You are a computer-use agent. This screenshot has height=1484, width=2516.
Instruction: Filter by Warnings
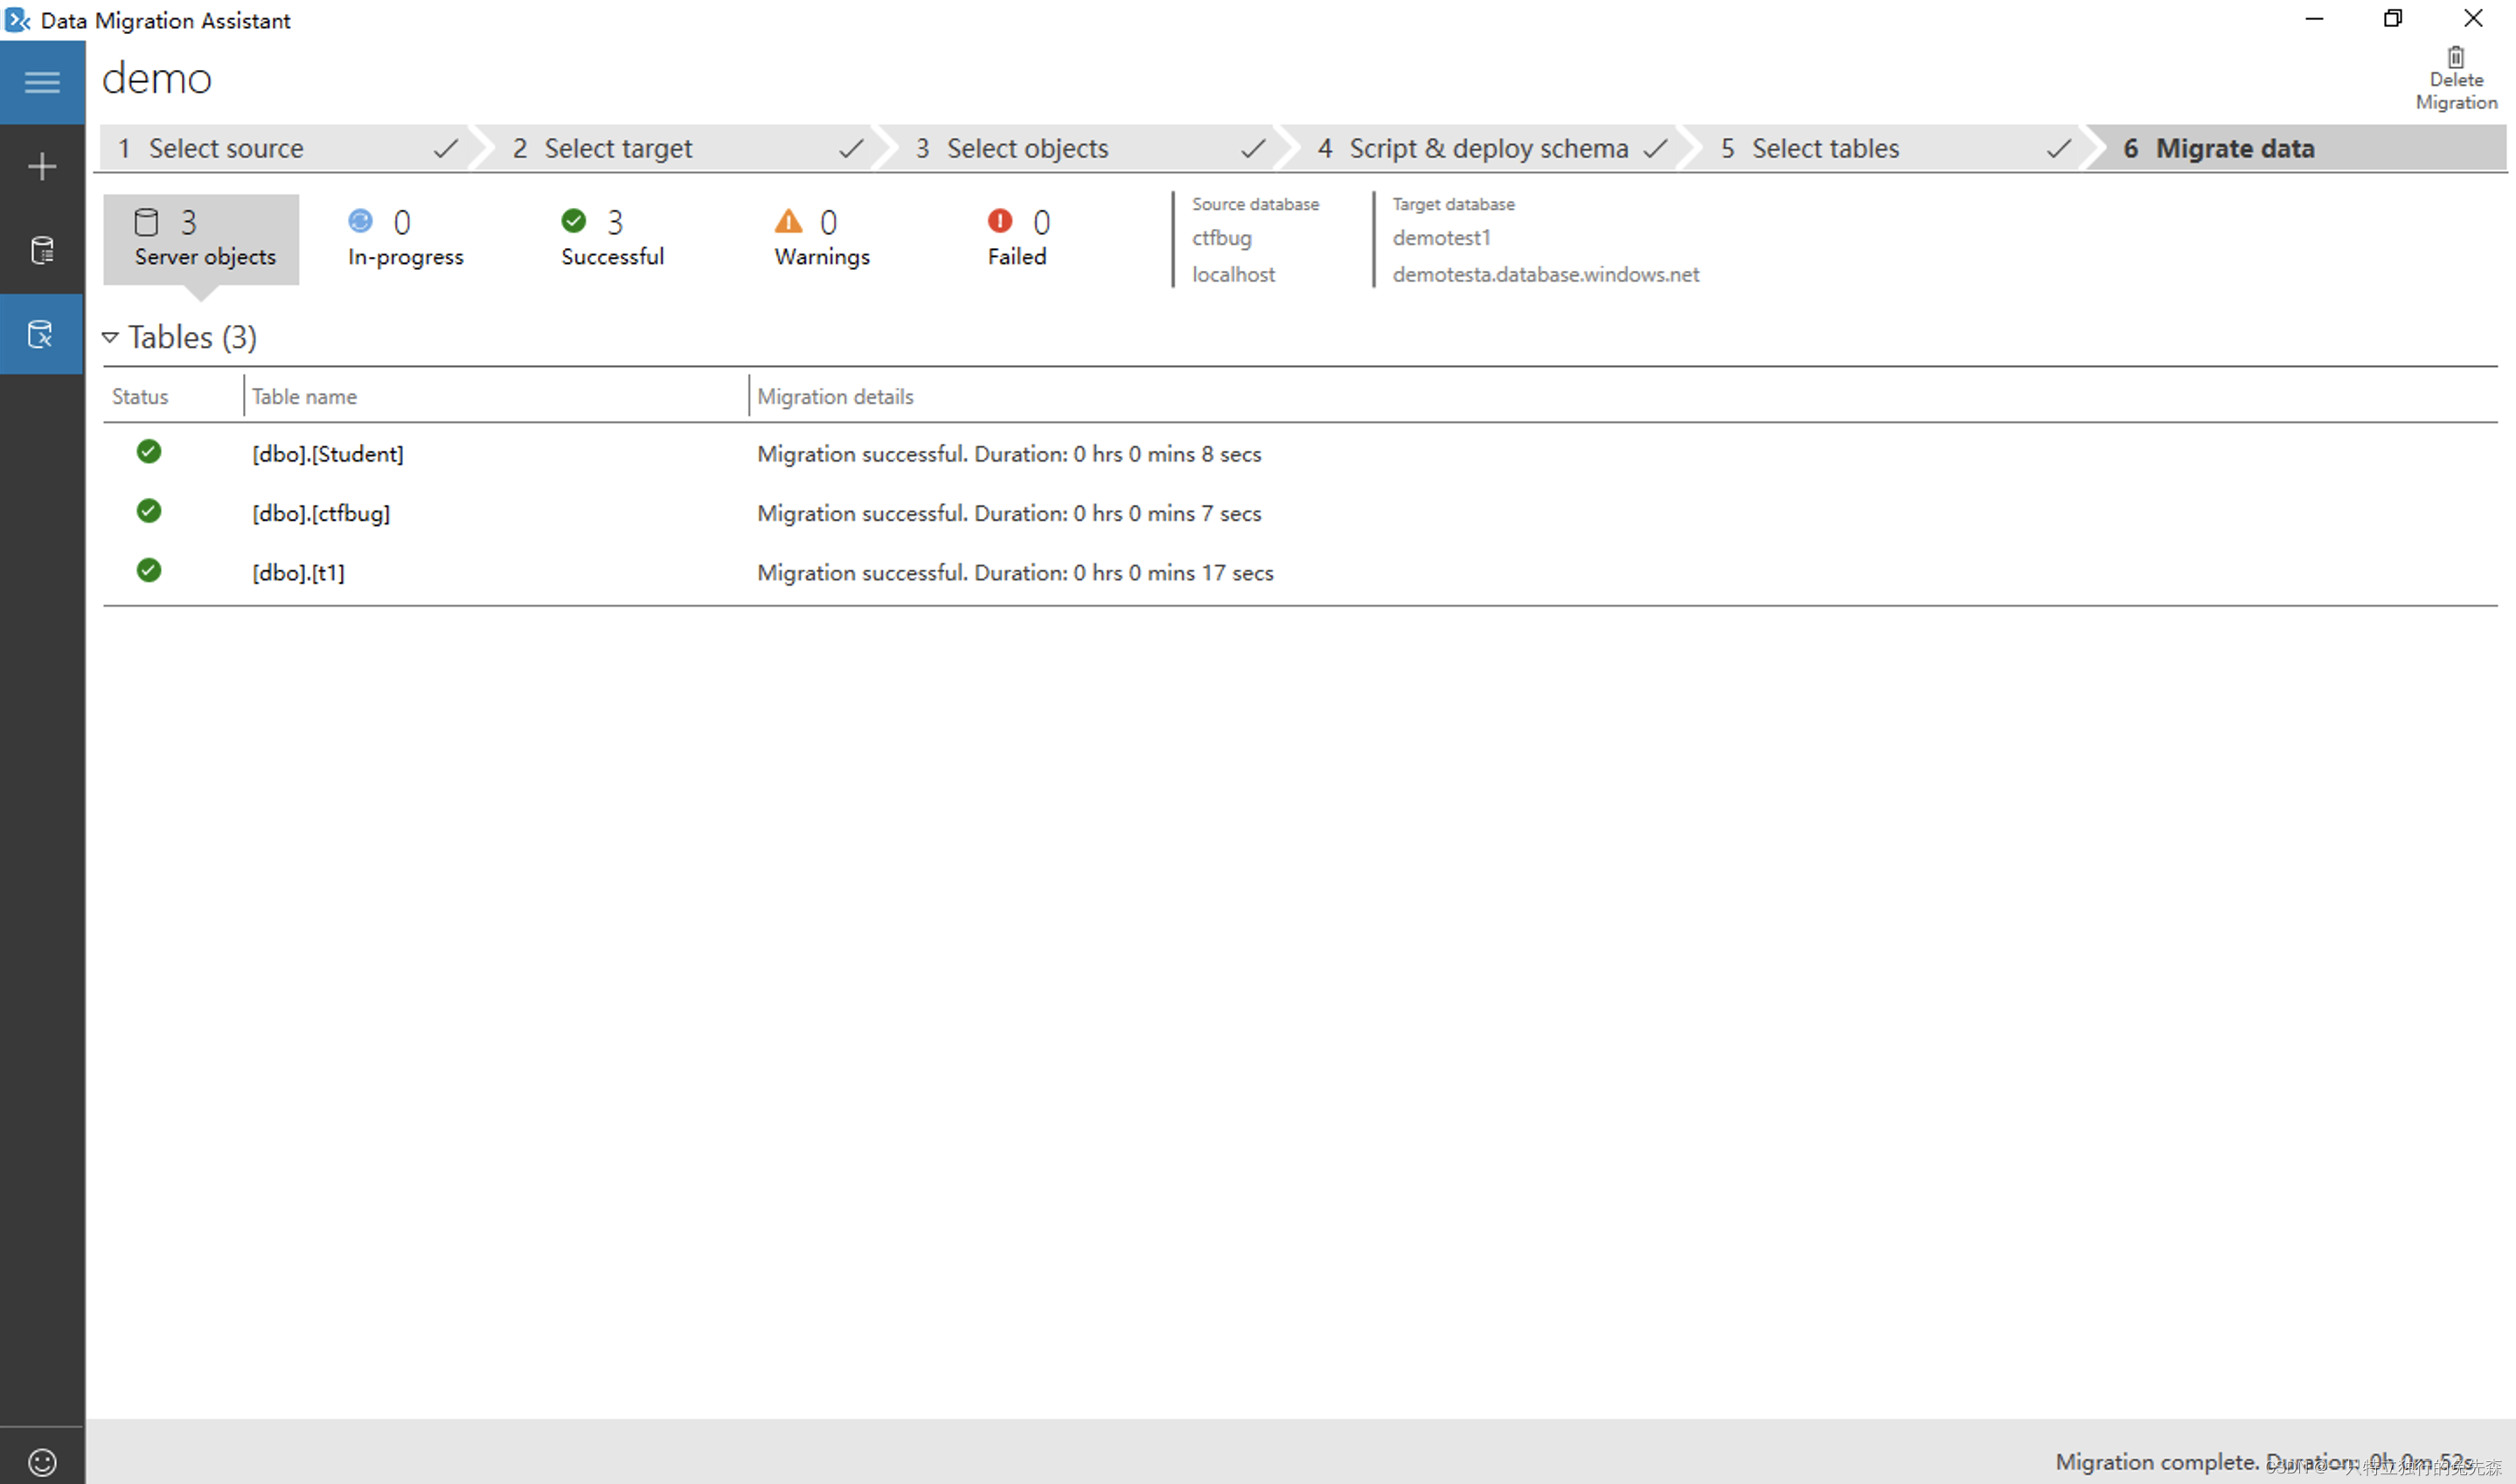click(822, 239)
